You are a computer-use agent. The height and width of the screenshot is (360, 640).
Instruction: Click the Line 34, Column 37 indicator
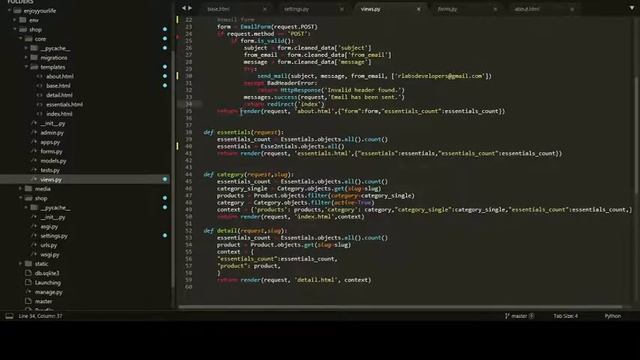click(40, 316)
